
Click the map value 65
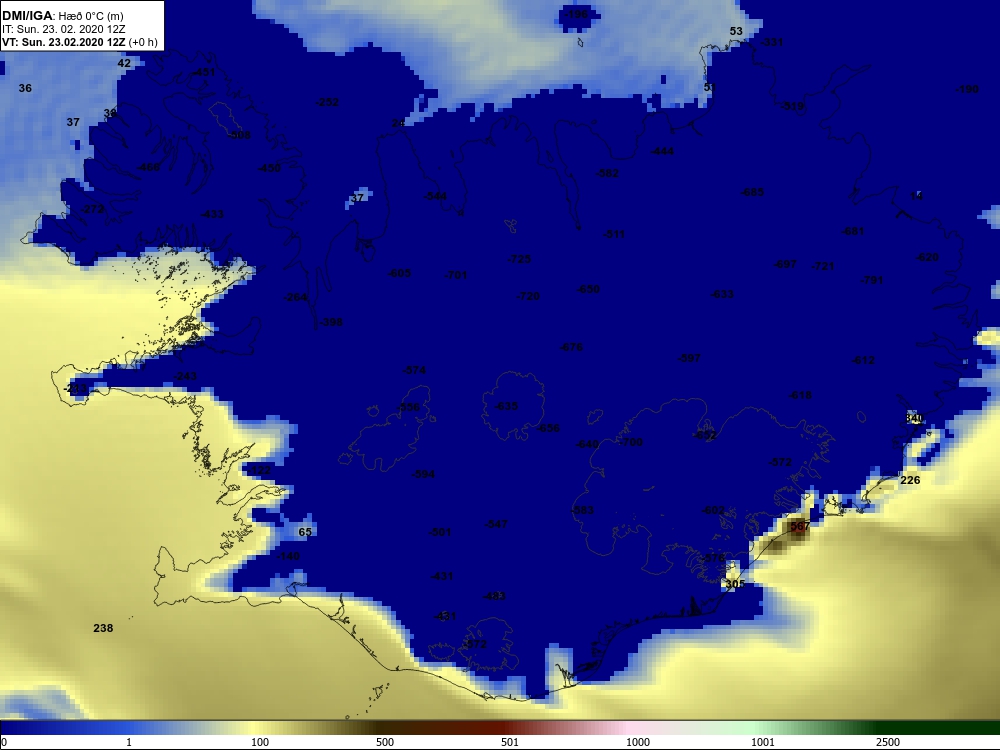[305, 532]
